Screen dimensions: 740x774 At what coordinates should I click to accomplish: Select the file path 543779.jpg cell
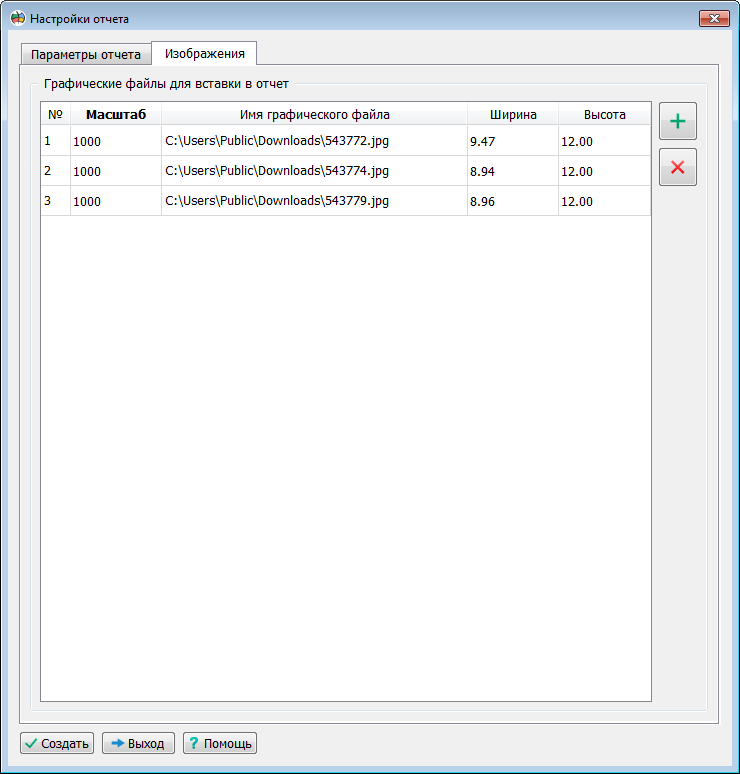(x=314, y=201)
